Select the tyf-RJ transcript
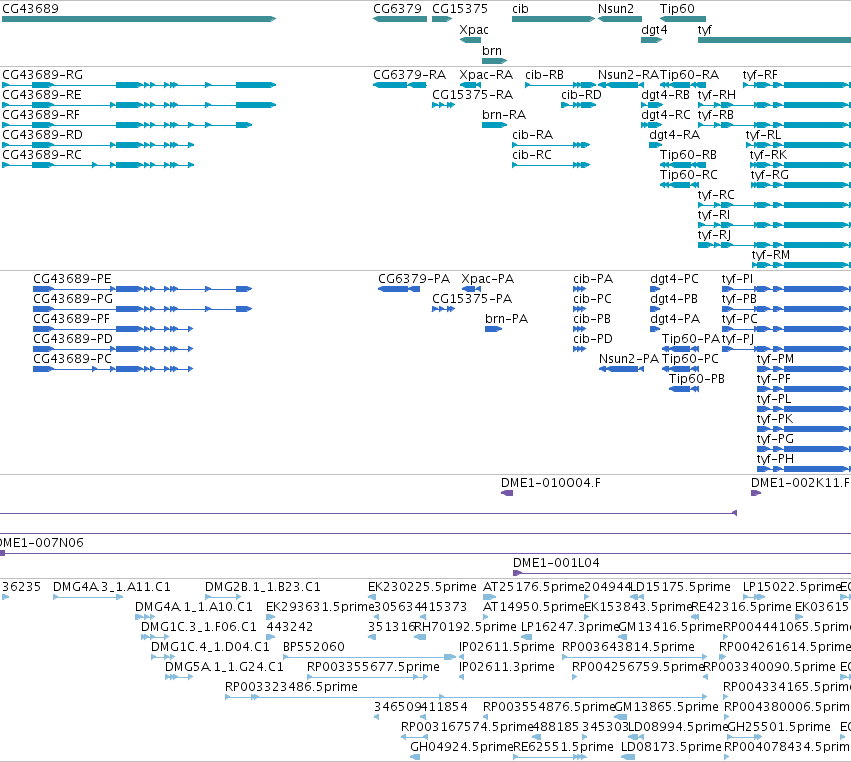Screen dimensions: 851x762 coord(774,245)
